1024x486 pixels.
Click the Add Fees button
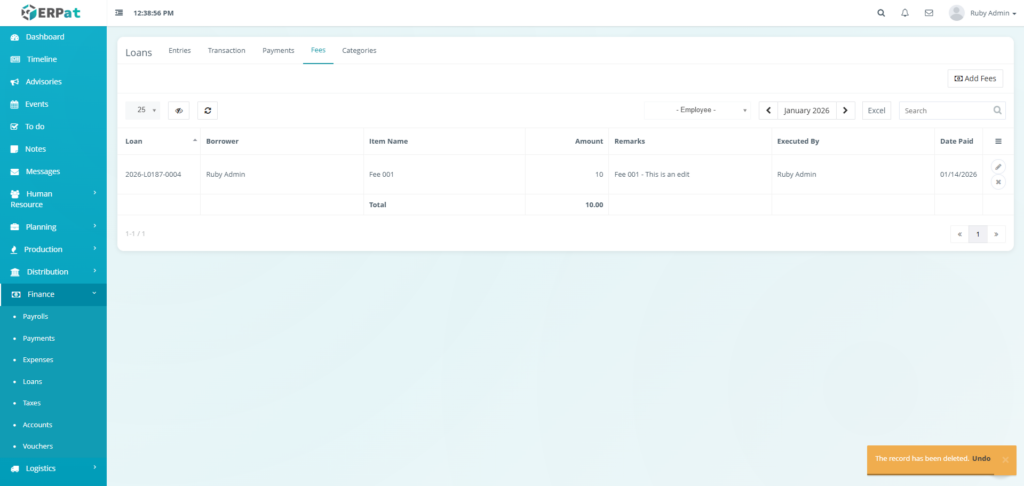(975, 78)
